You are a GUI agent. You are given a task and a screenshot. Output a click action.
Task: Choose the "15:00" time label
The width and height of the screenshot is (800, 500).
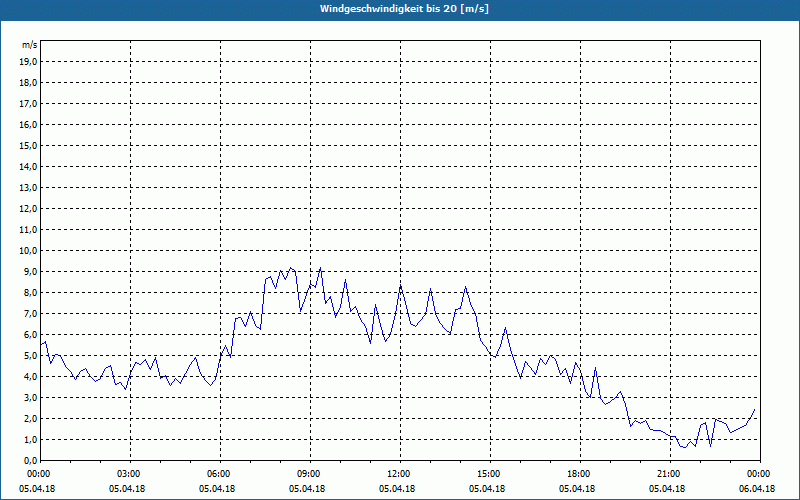point(487,474)
